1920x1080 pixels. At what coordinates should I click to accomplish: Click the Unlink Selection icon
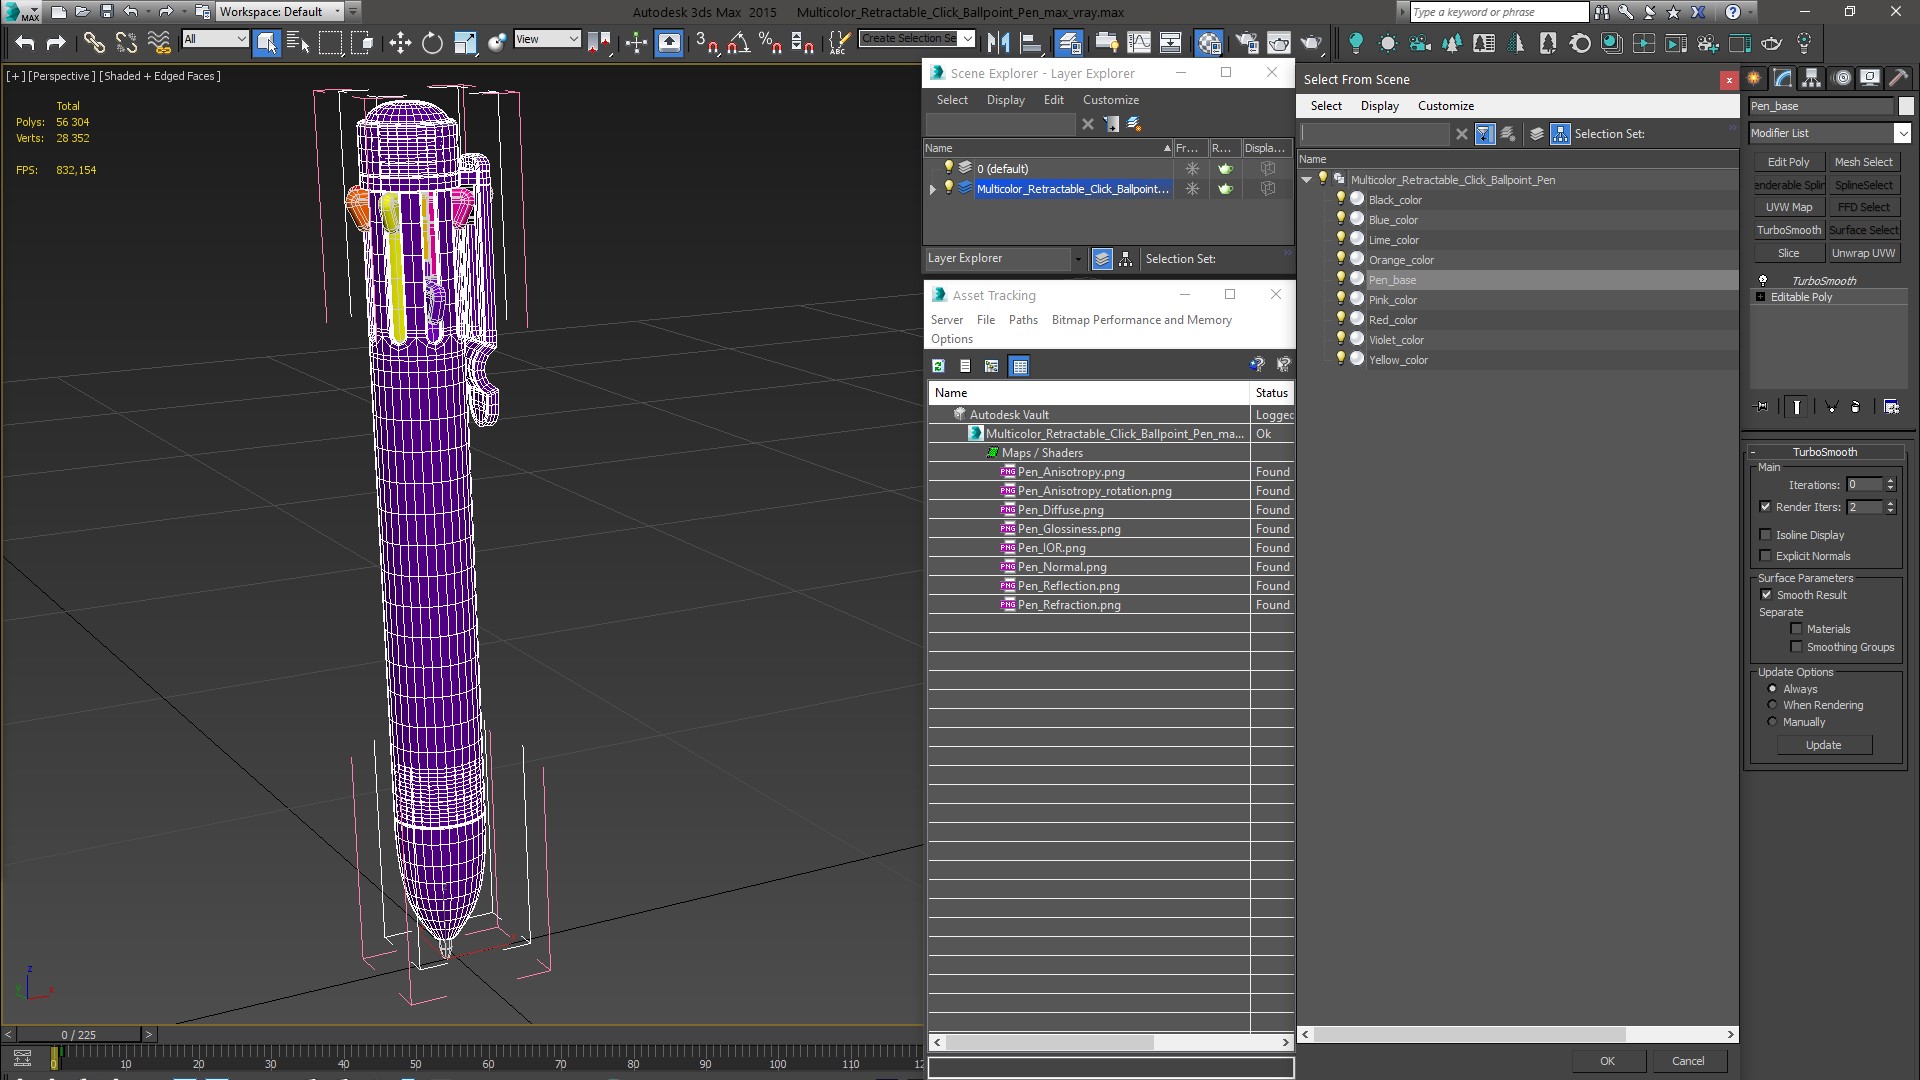click(x=126, y=42)
